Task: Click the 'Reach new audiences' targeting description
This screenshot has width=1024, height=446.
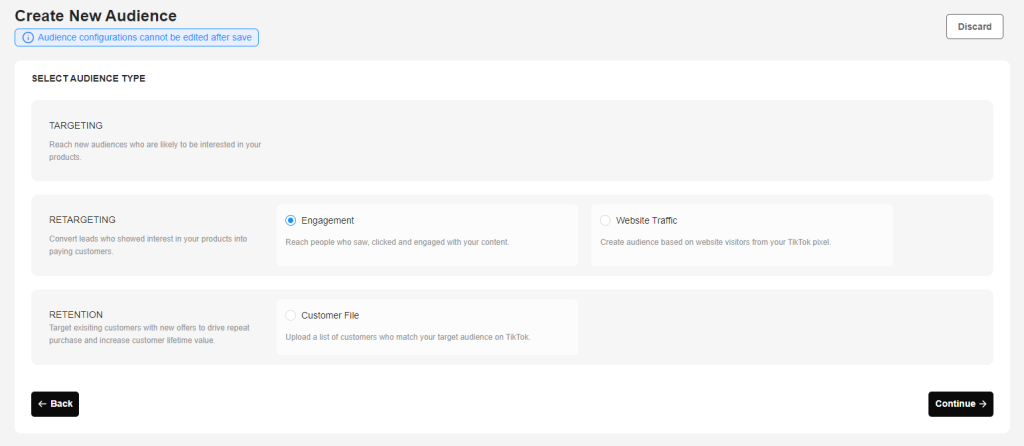Action: click(155, 151)
